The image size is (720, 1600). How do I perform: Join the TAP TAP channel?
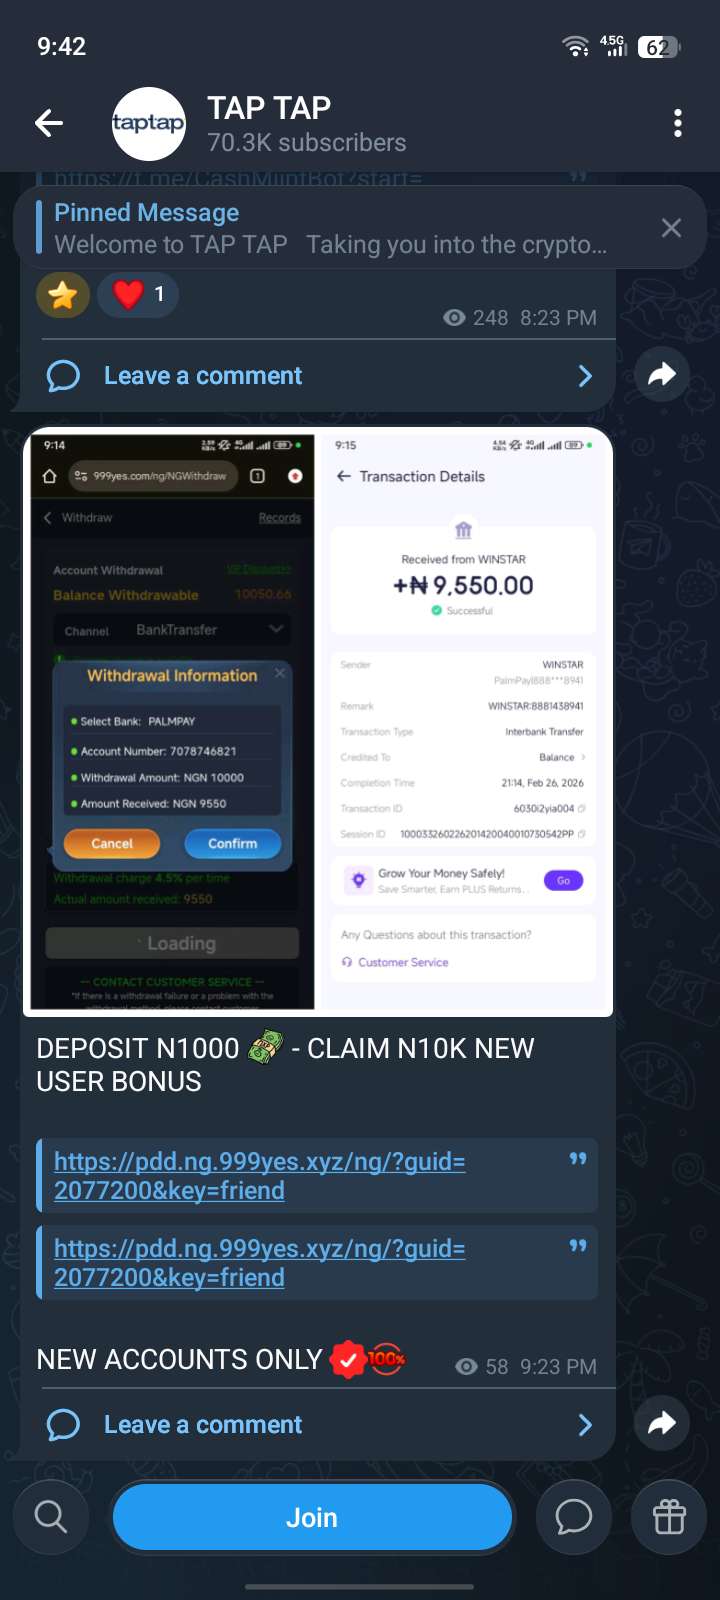point(312,1517)
